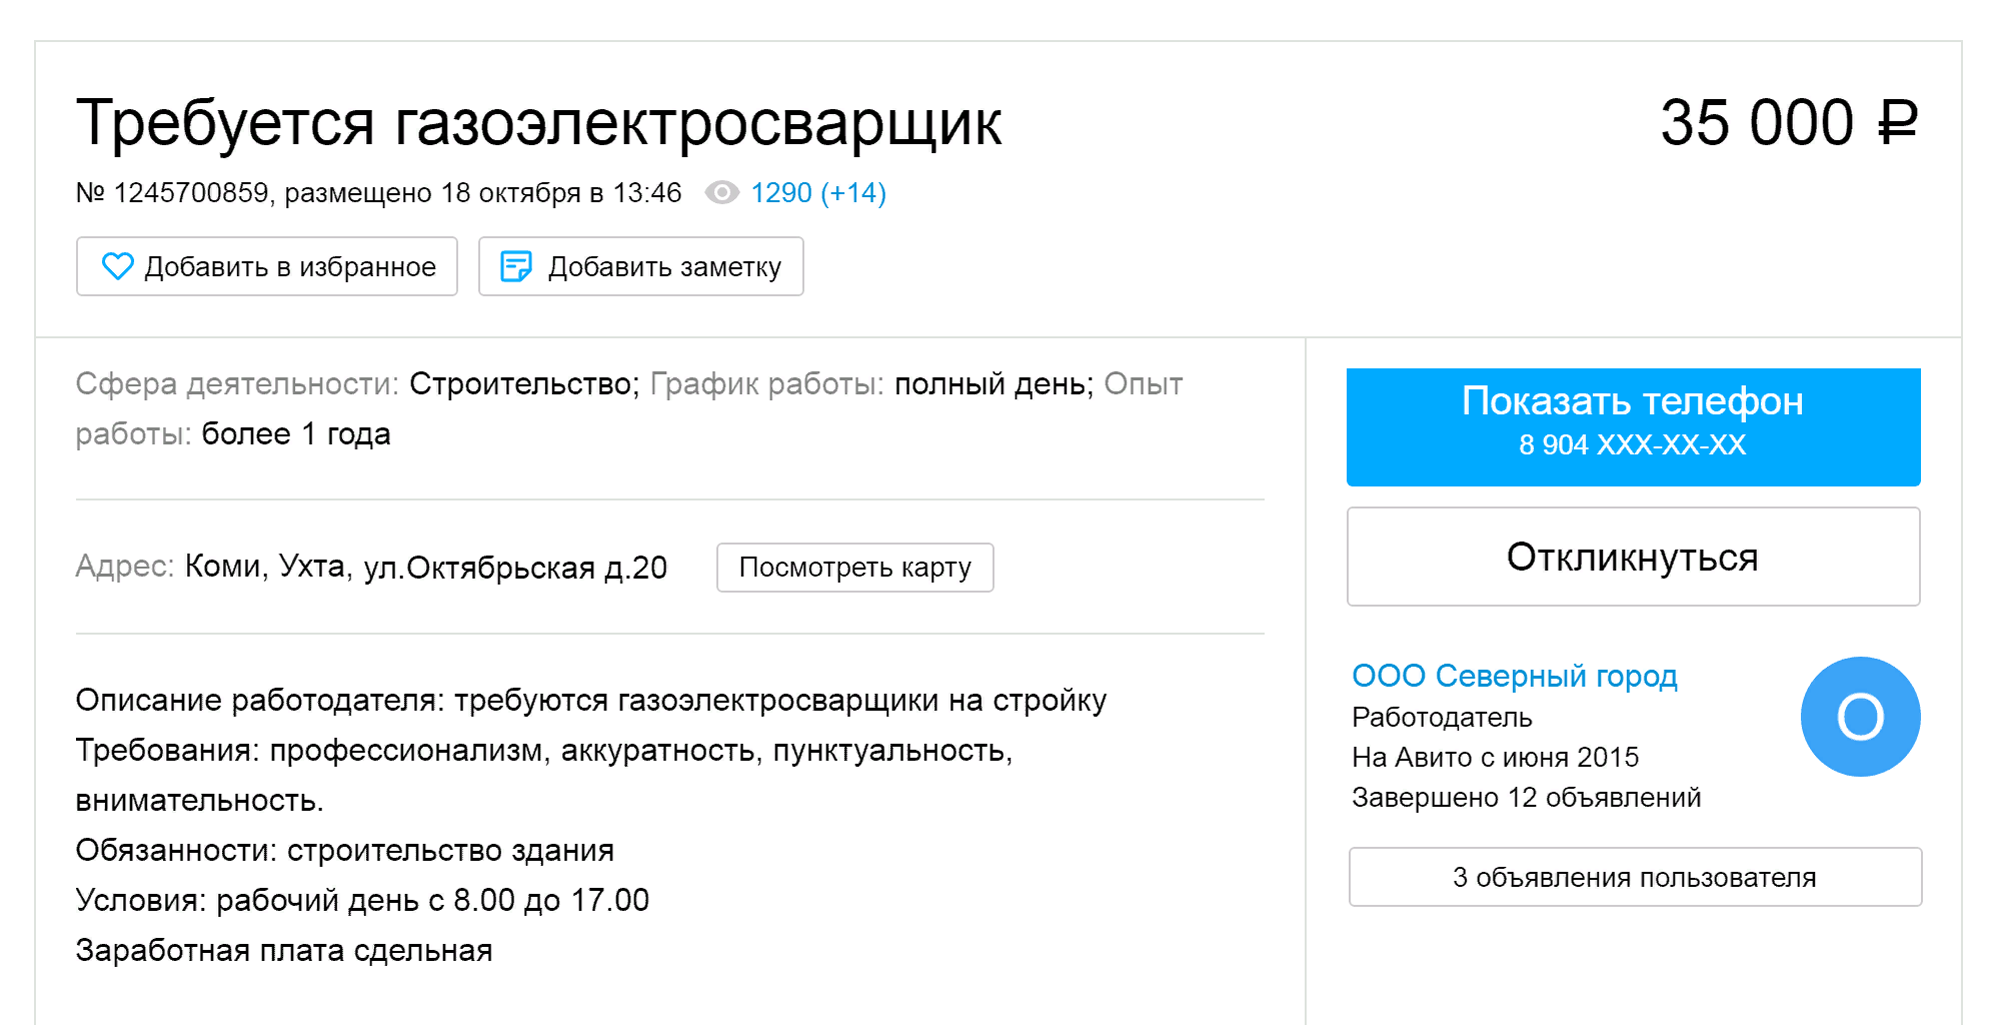The height and width of the screenshot is (1025, 2000).
Task: Click the title Требуется газоэлектросварщик
Action: [x=538, y=124]
